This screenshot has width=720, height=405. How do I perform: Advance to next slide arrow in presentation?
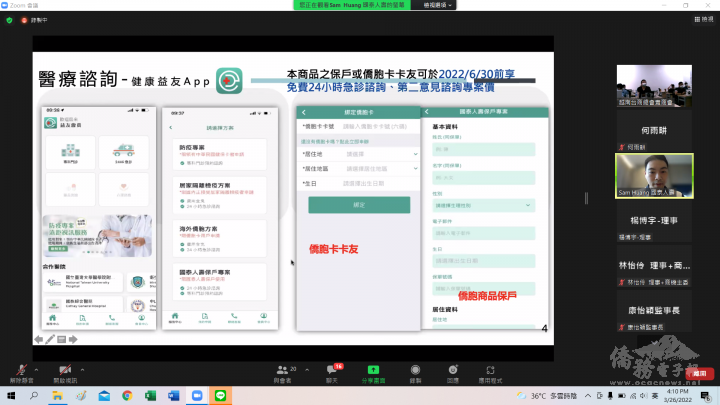point(73,339)
